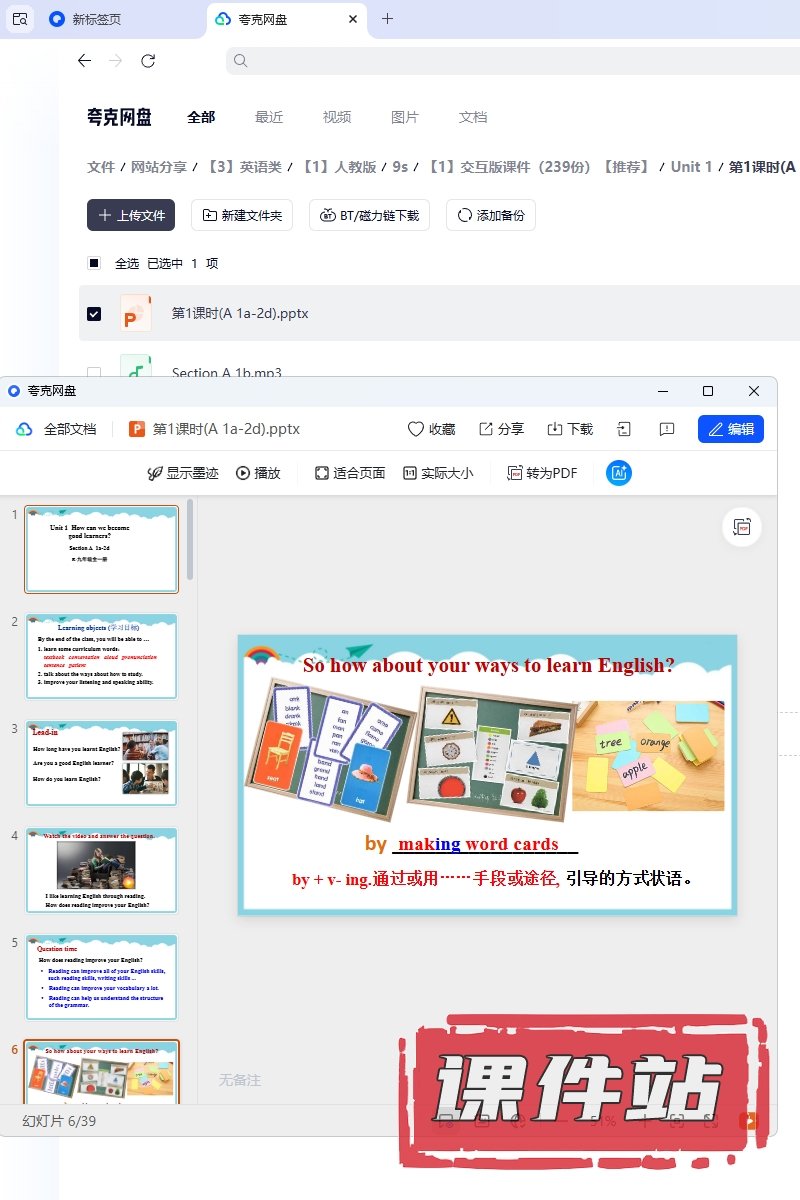Click 适合页面 fit page icon
Image resolution: width=800 pixels, height=1200 pixels.
322,473
